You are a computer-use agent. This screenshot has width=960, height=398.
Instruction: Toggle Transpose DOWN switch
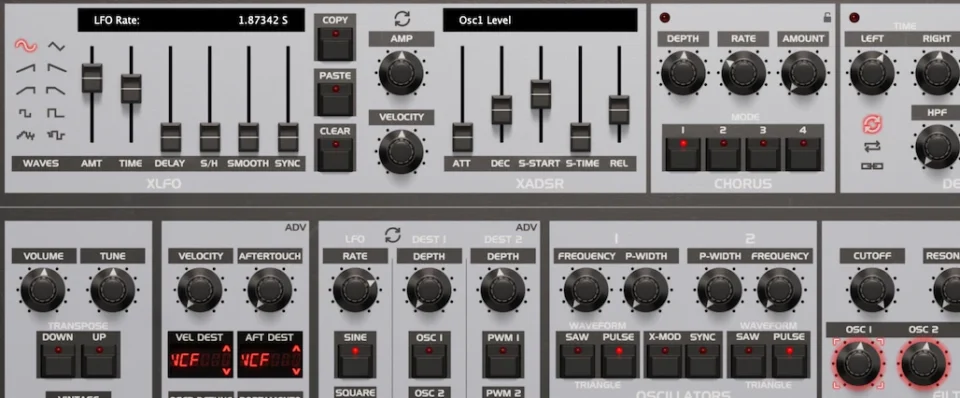(x=58, y=361)
